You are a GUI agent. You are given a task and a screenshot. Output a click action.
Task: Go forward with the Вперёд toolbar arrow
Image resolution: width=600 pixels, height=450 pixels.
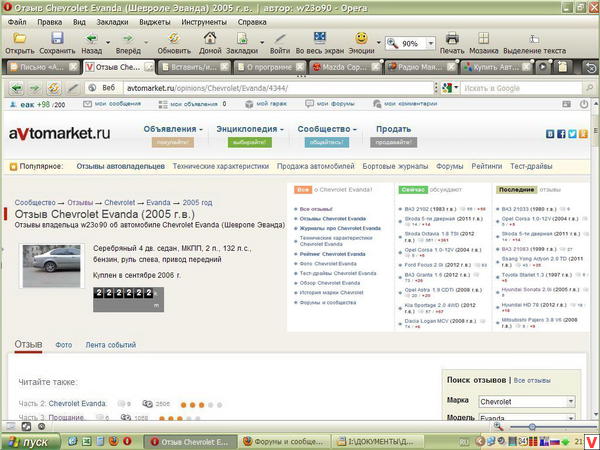point(128,38)
